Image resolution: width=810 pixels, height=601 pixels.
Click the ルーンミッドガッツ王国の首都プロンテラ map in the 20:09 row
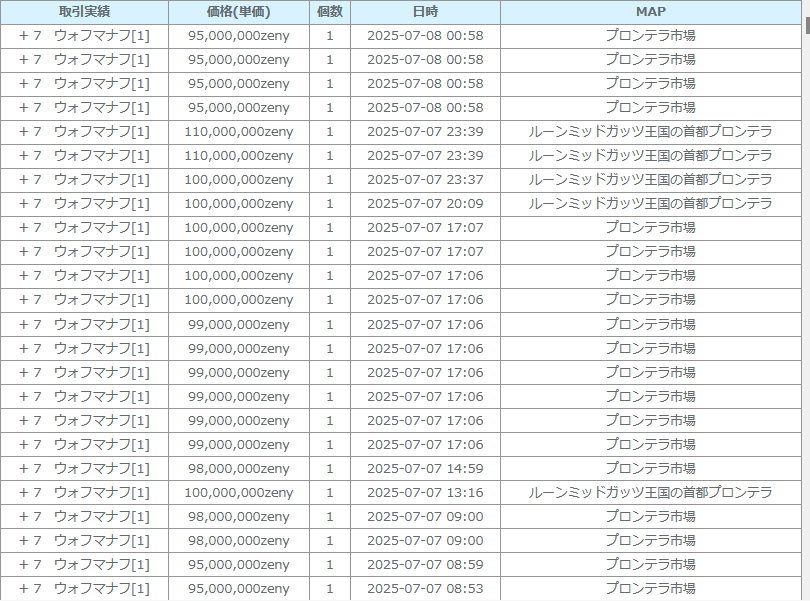(x=650, y=204)
